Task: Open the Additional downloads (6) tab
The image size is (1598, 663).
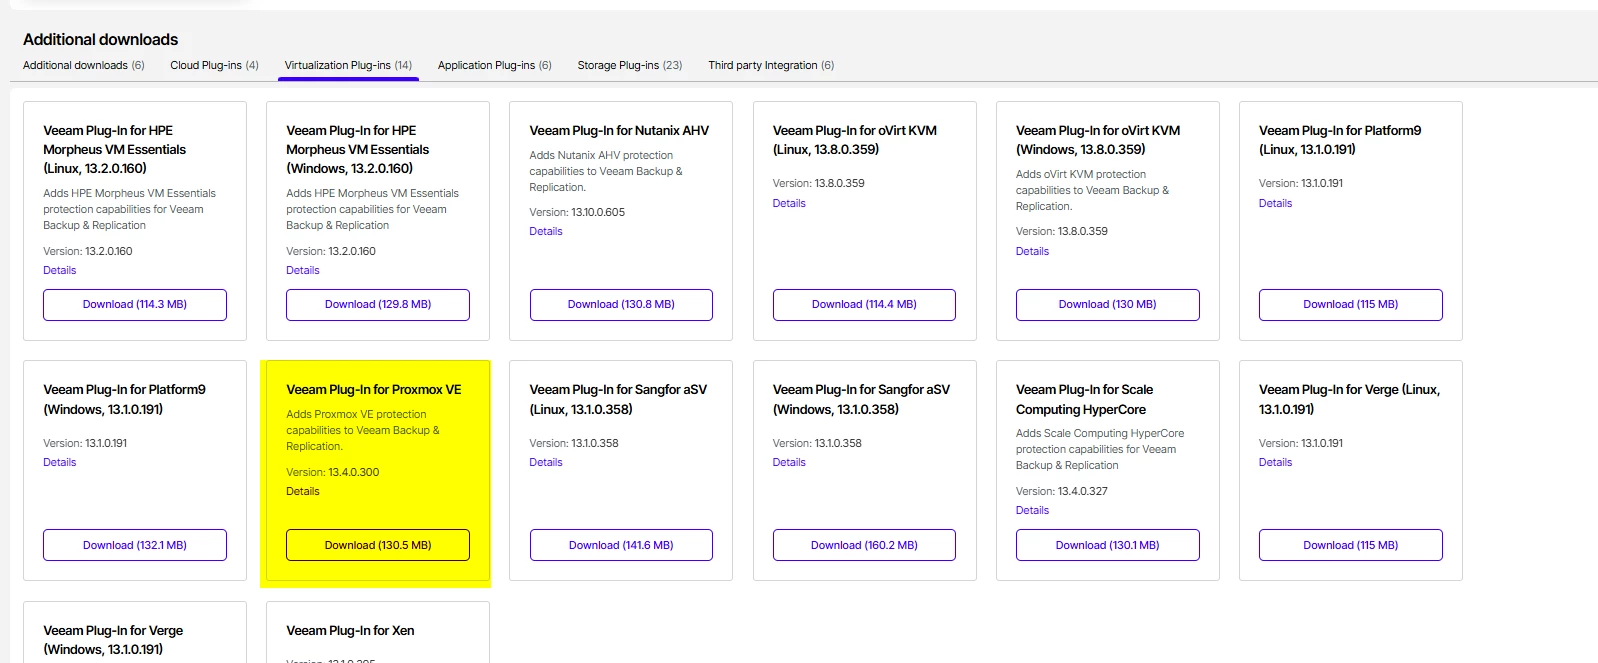Action: tap(84, 65)
